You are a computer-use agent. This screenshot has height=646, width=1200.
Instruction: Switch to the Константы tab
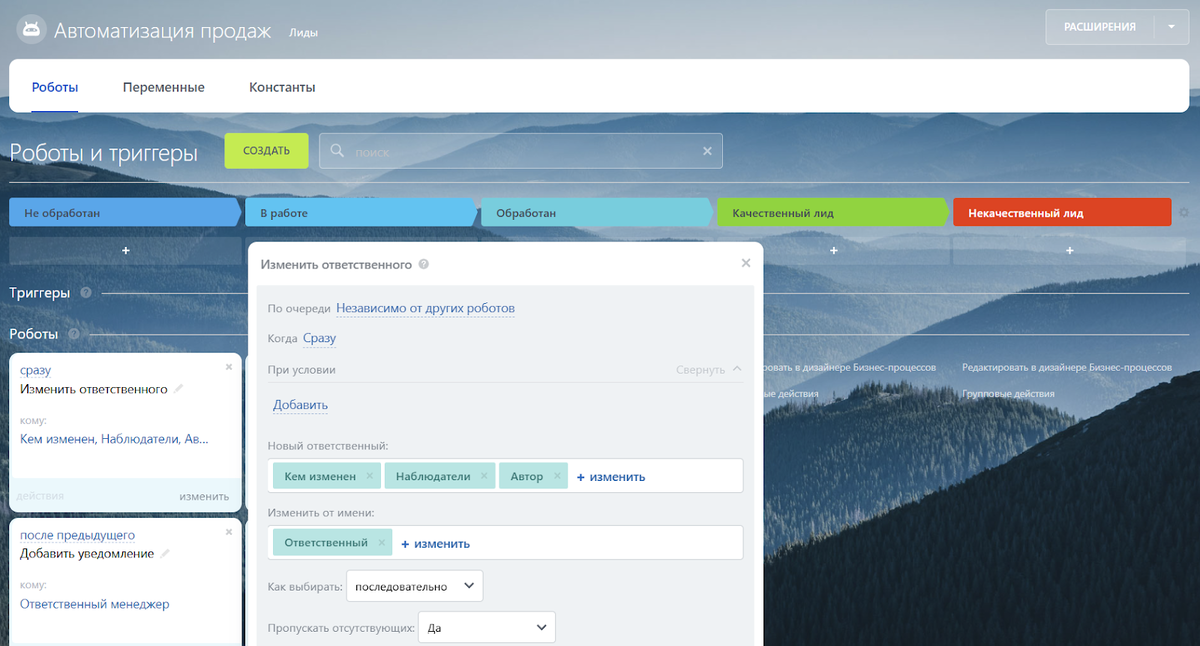282,87
